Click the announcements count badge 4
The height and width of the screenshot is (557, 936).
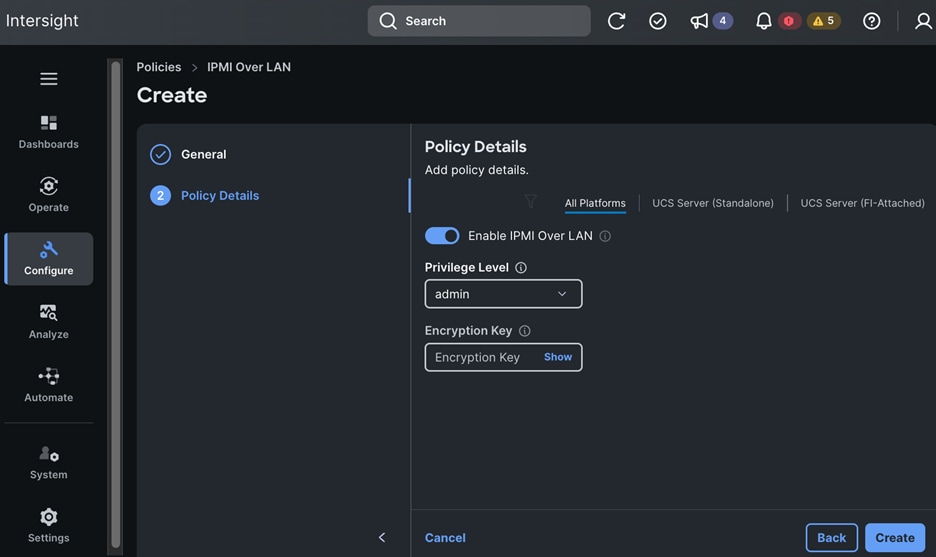click(x=722, y=21)
